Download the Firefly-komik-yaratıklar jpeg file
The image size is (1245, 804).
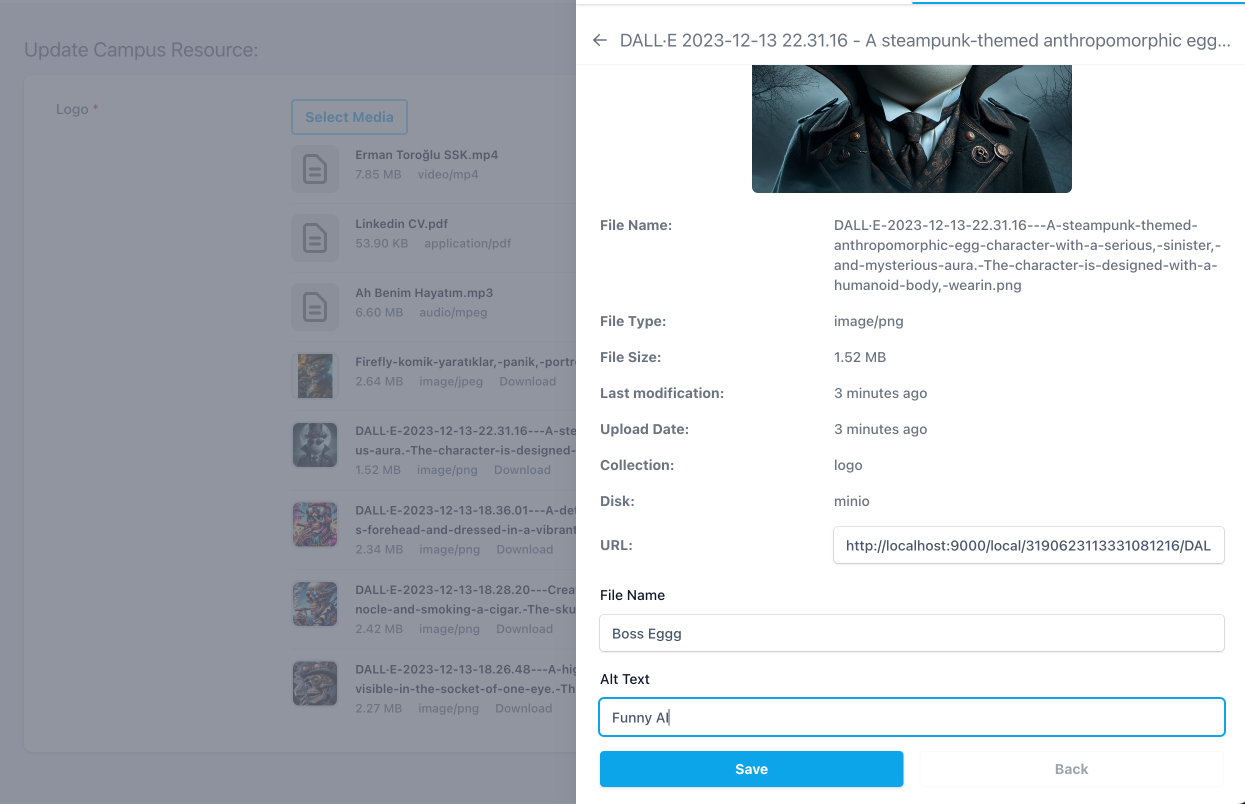(x=528, y=382)
